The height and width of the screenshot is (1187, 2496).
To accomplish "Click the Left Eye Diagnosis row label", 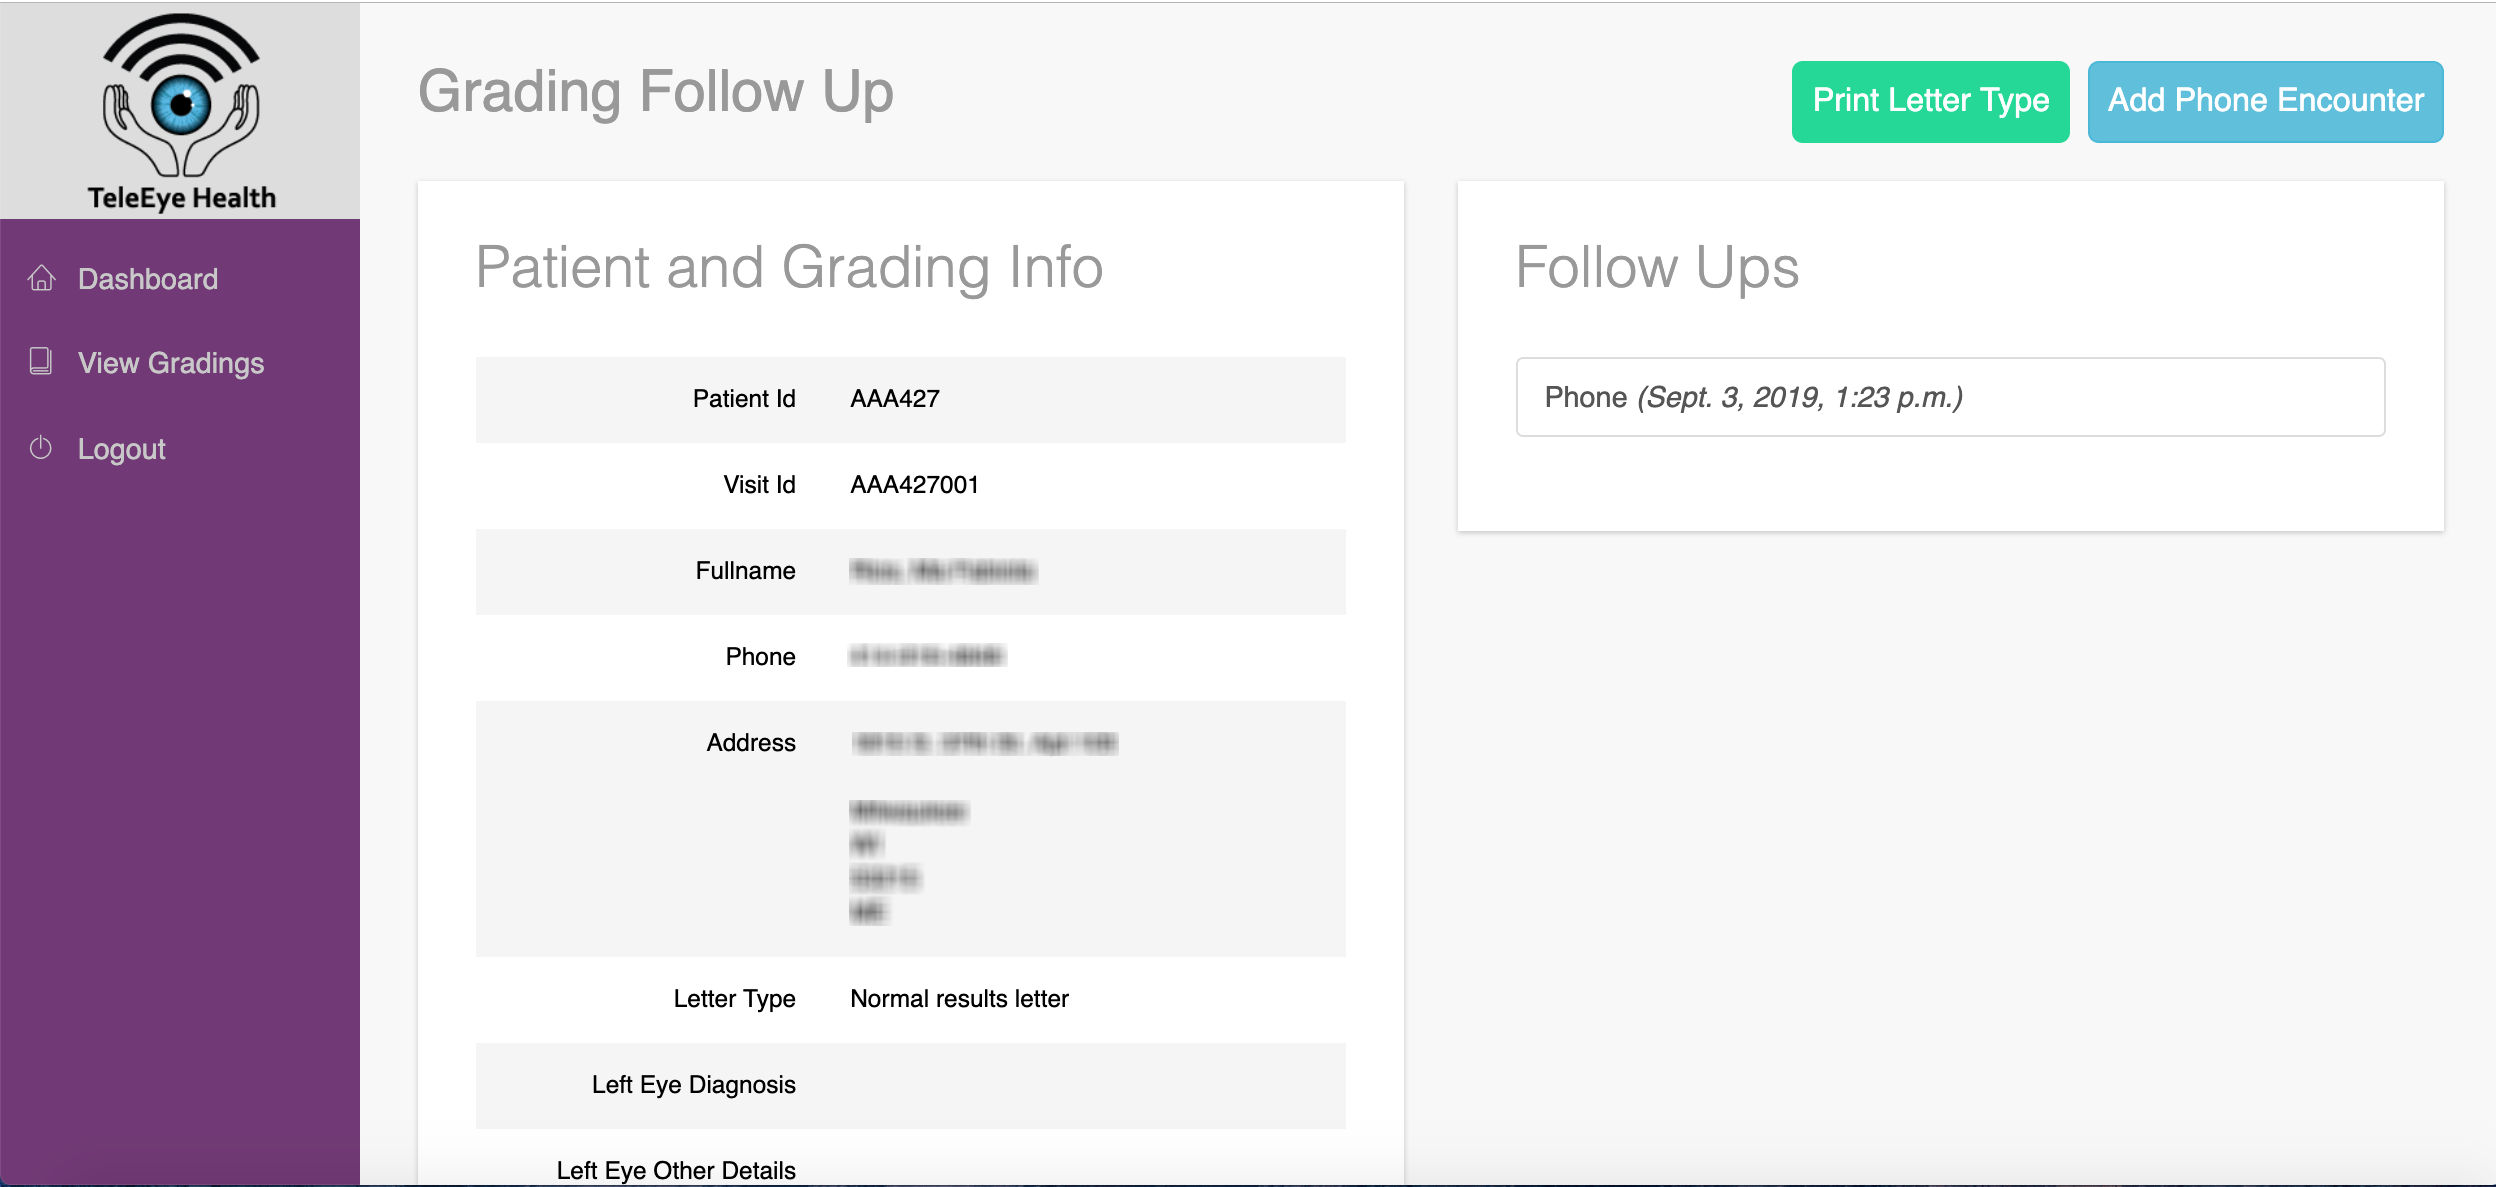I will click(x=693, y=1085).
